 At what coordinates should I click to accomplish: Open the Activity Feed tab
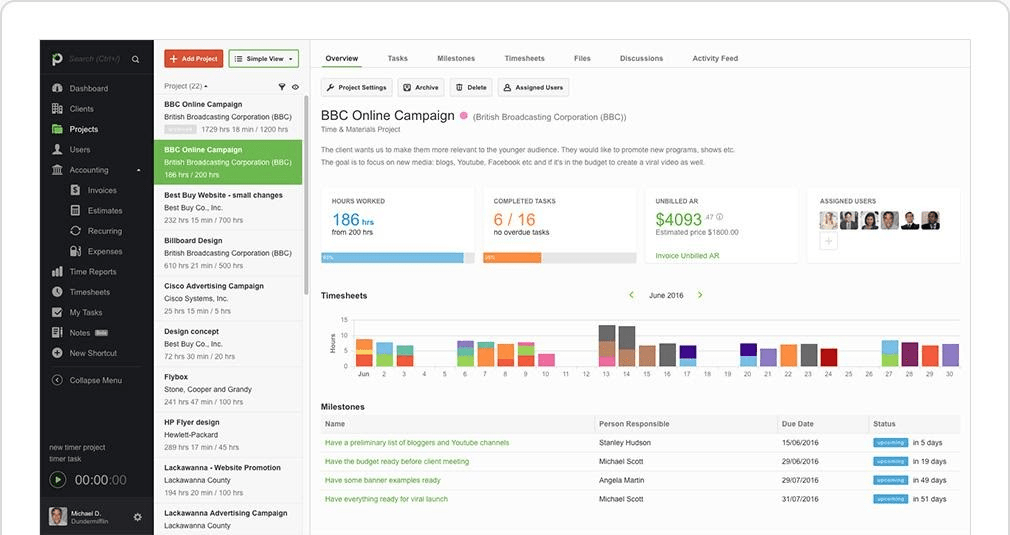tap(715, 58)
